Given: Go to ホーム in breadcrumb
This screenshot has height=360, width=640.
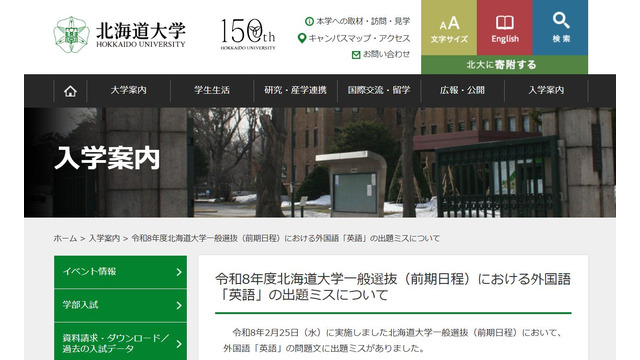Looking at the screenshot, I should tap(65, 238).
